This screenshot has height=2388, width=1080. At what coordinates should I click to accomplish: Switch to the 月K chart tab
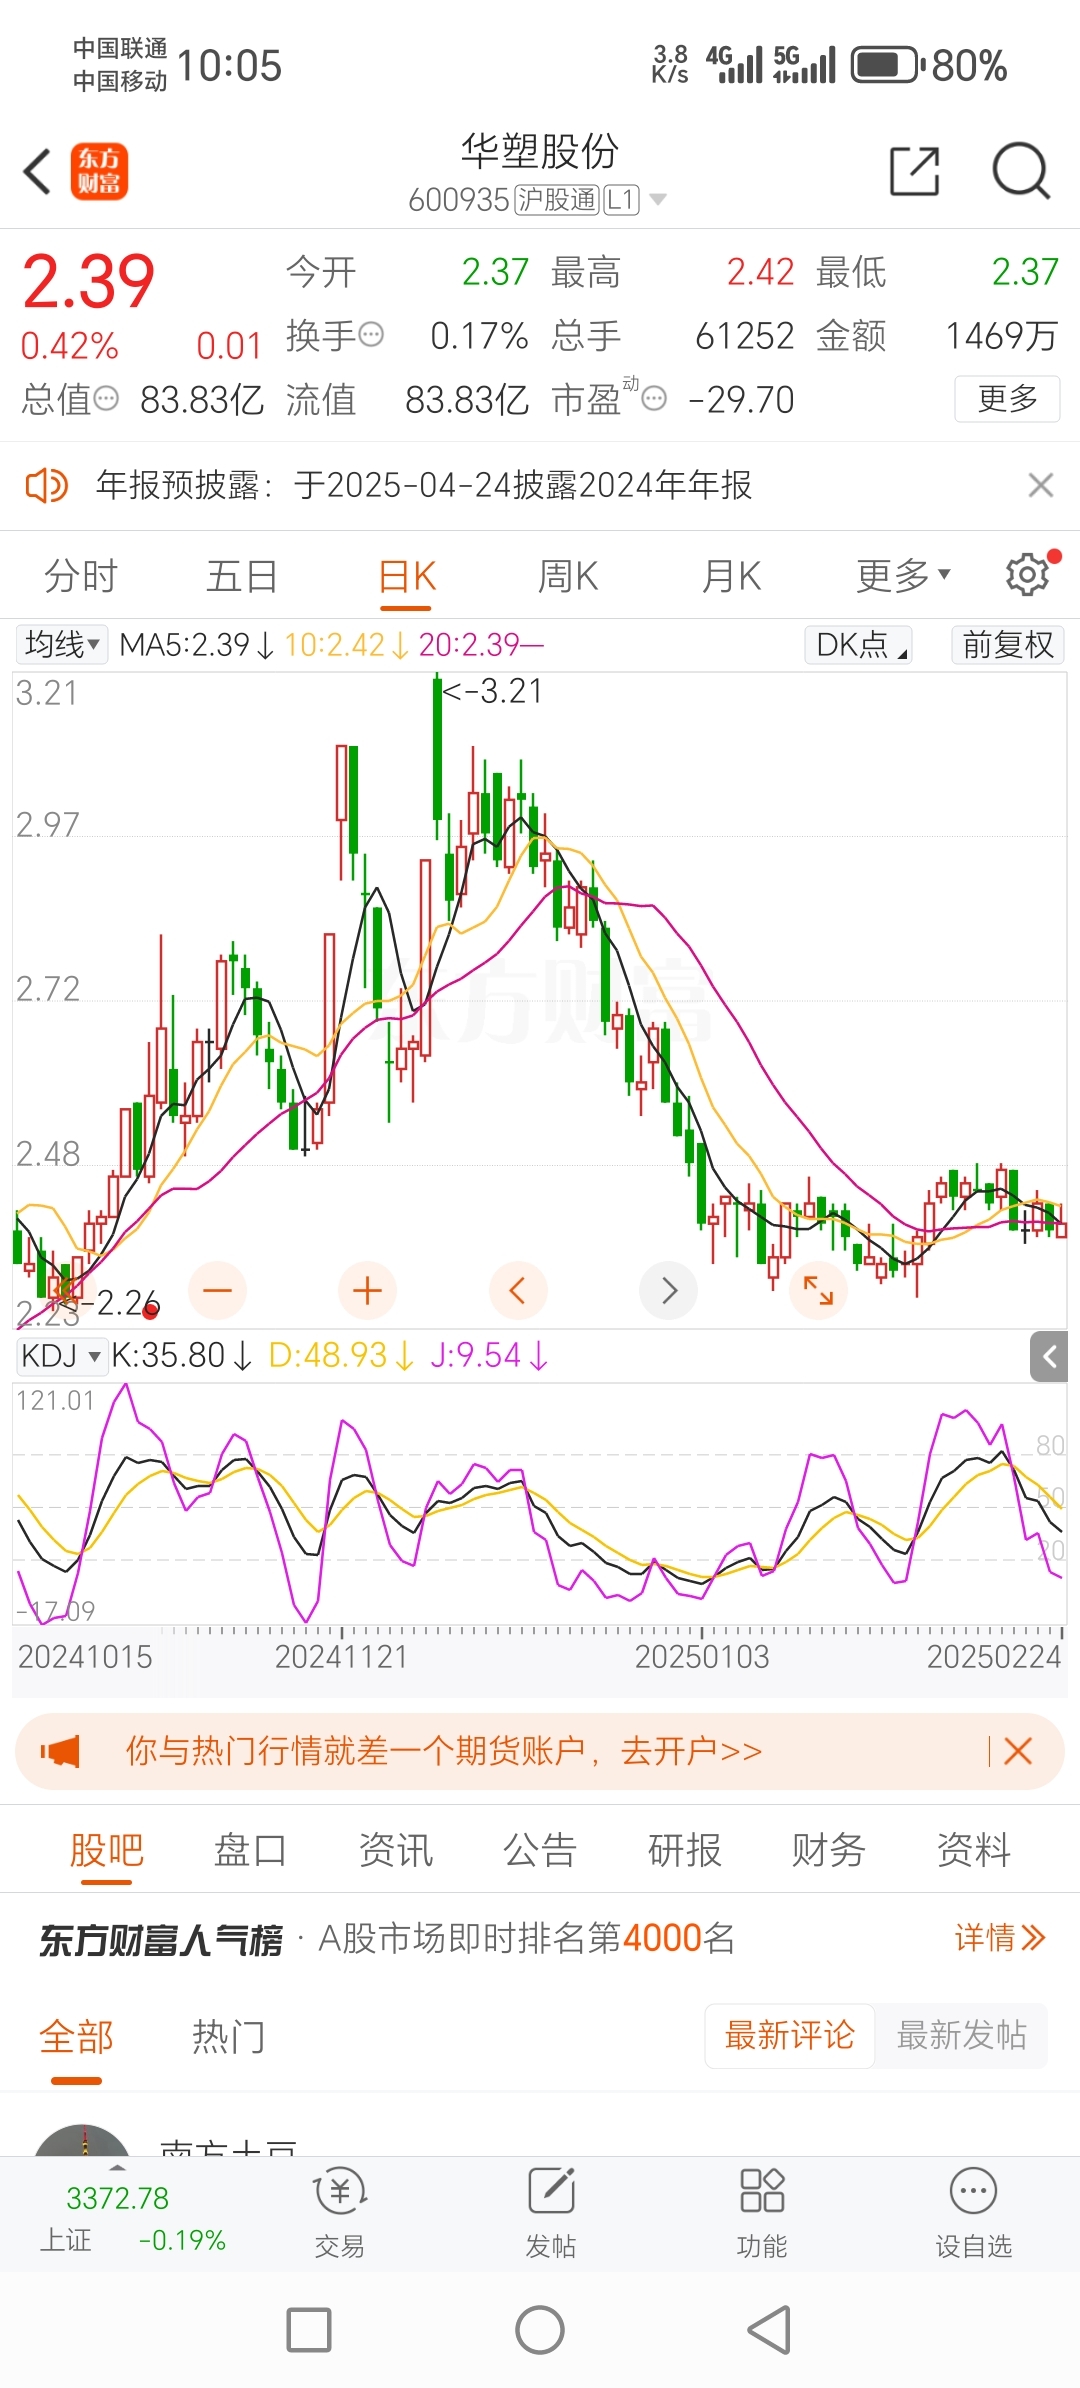[x=732, y=576]
